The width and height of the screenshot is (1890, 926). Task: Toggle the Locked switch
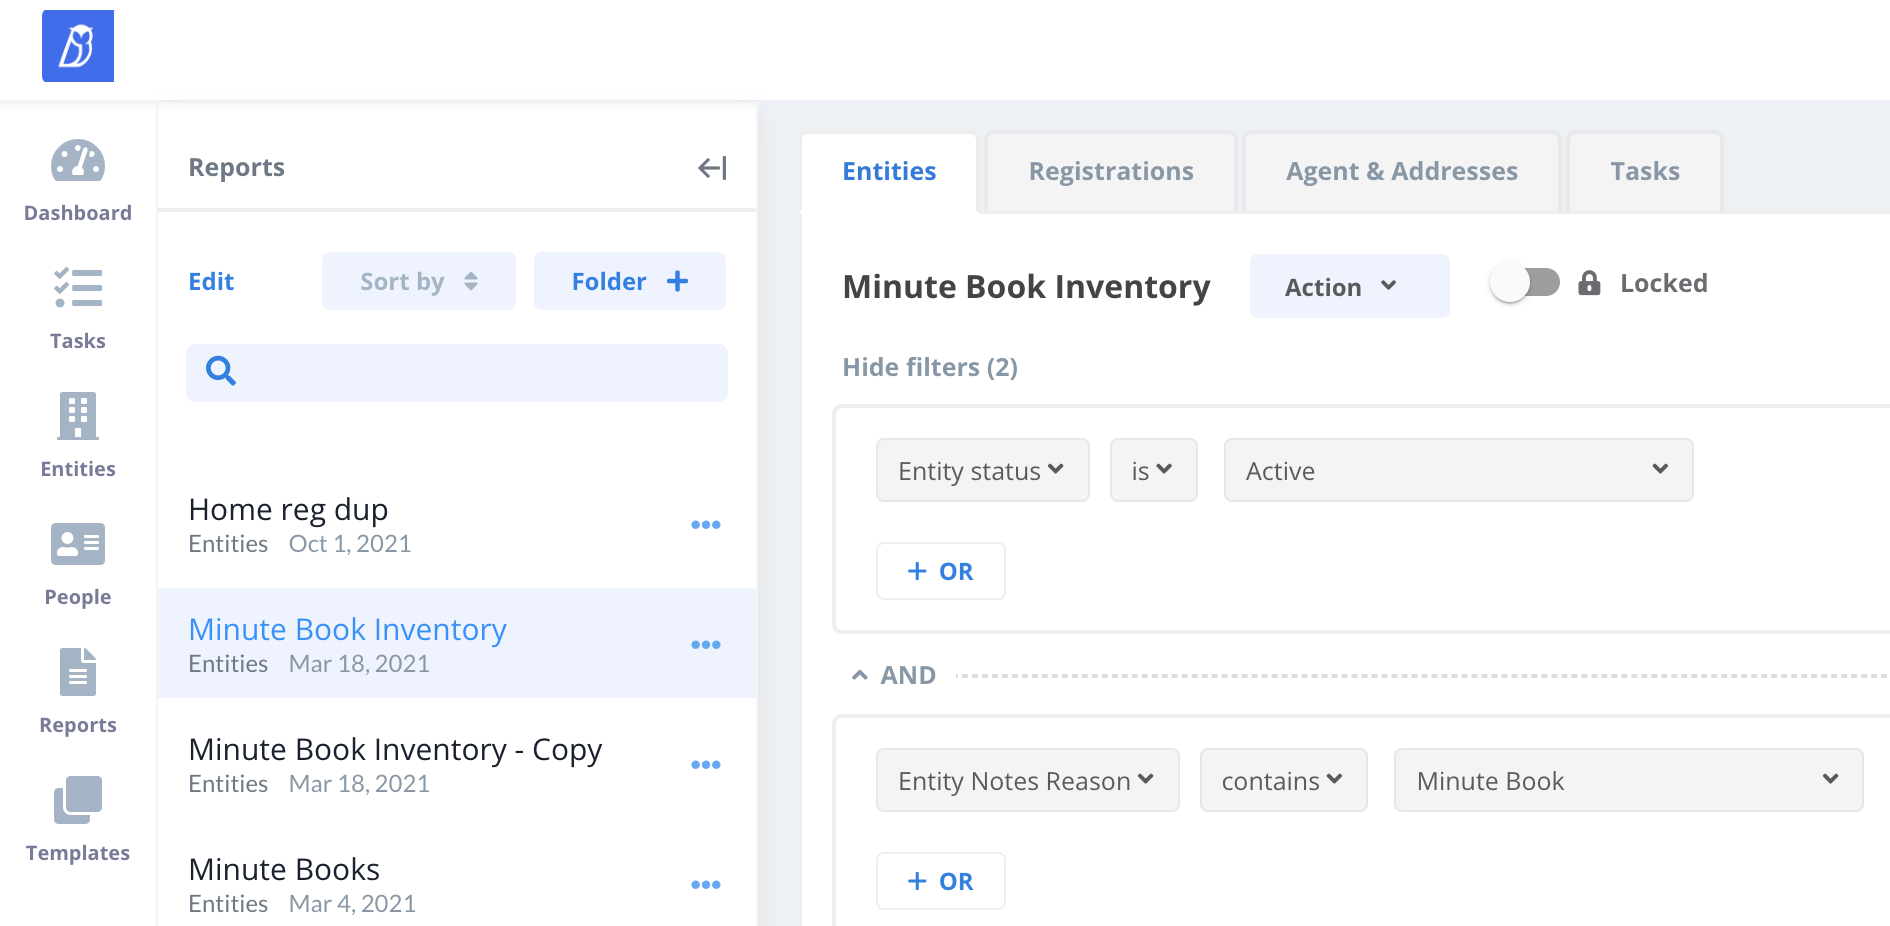[1524, 283]
